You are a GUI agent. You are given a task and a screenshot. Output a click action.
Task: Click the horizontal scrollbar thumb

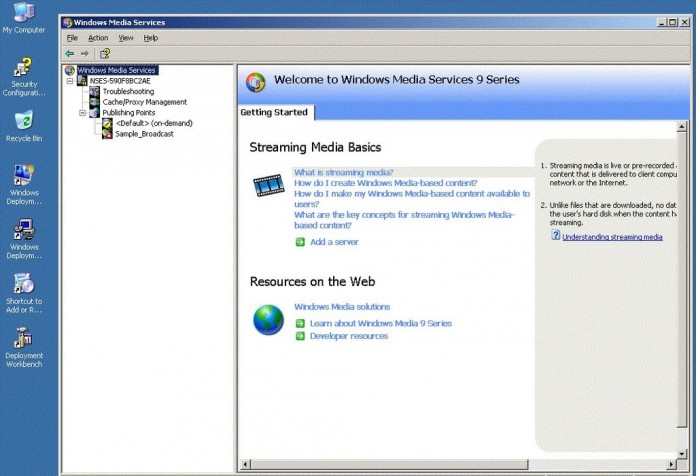pyautogui.click(x=389, y=464)
